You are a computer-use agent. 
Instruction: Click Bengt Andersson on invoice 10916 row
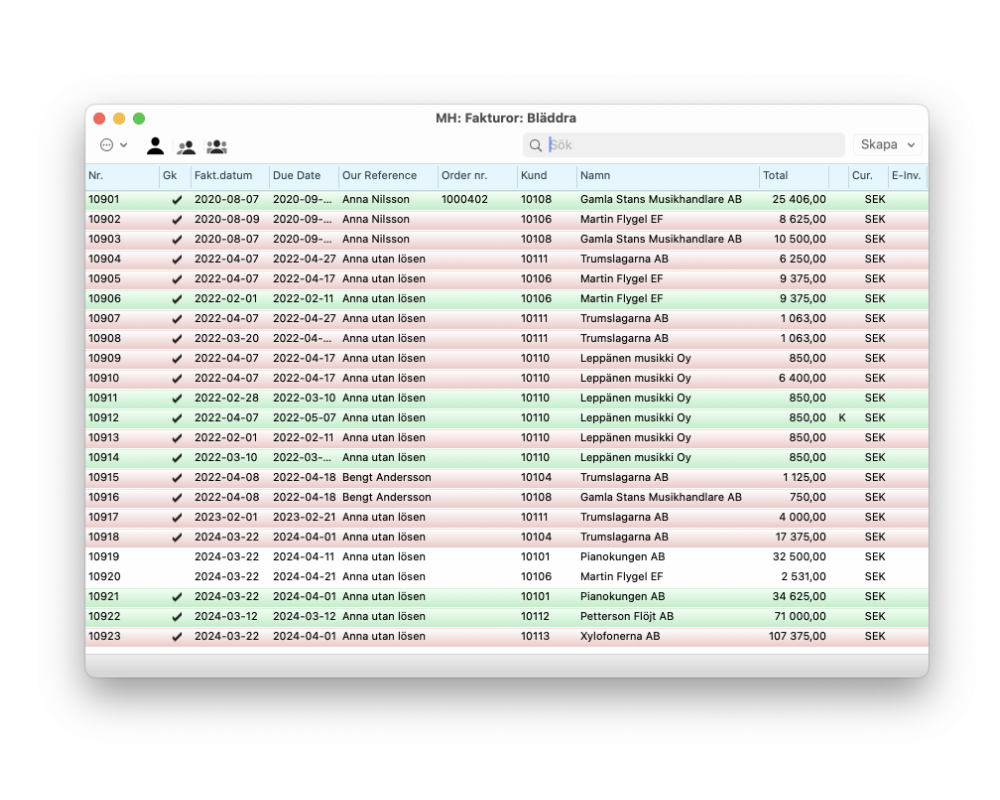point(386,497)
